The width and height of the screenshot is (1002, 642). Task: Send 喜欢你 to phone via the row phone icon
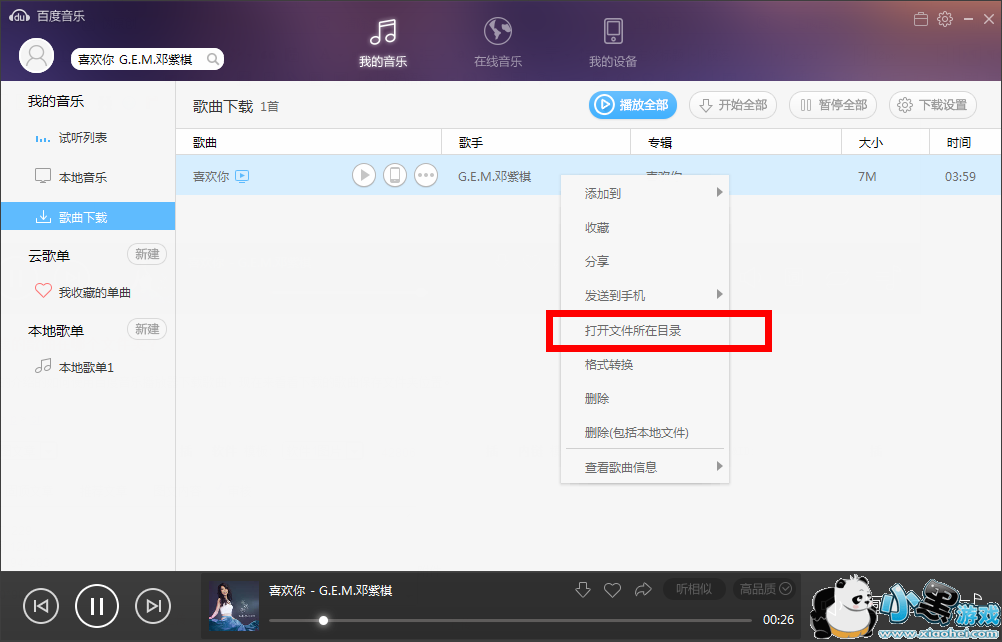click(395, 175)
